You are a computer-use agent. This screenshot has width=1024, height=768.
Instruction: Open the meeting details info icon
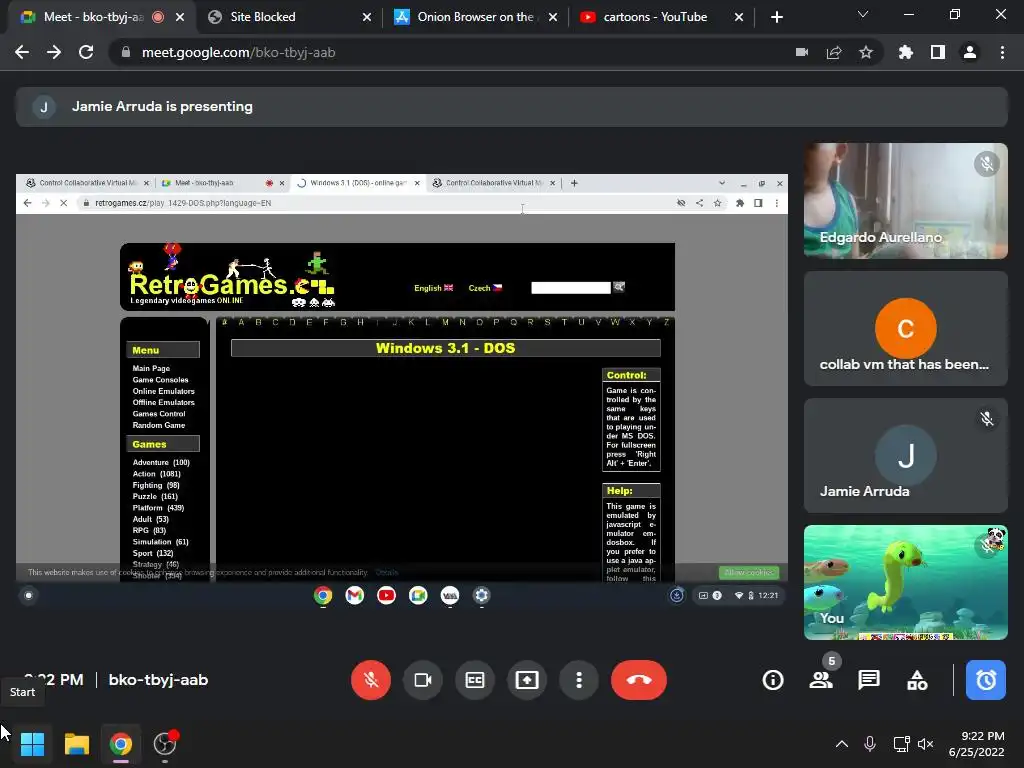tap(773, 680)
